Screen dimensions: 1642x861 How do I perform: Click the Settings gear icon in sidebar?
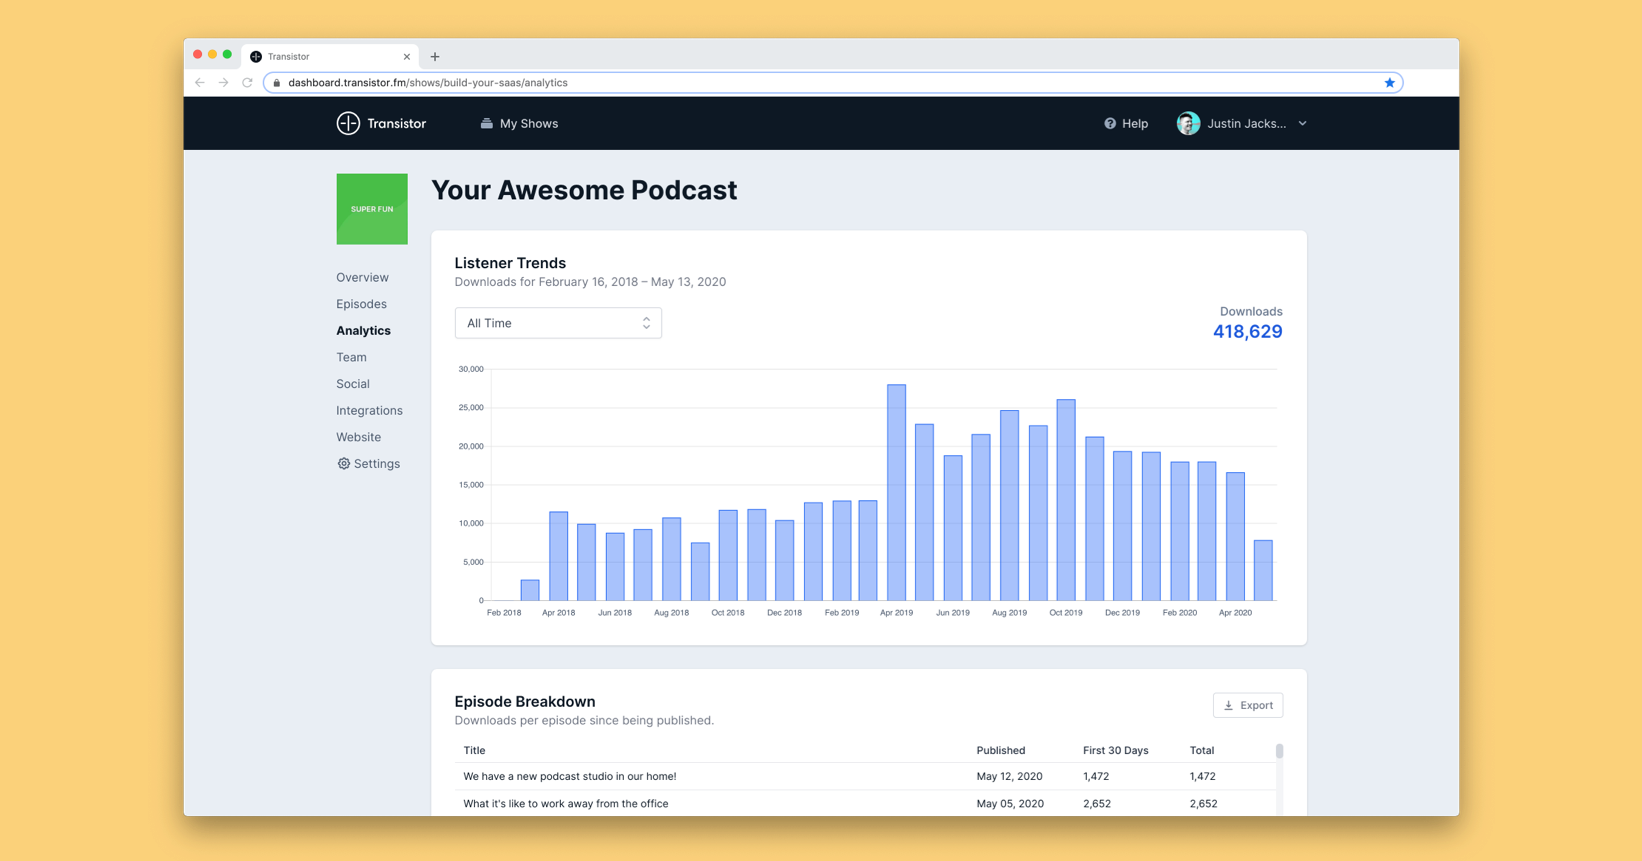(x=344, y=464)
